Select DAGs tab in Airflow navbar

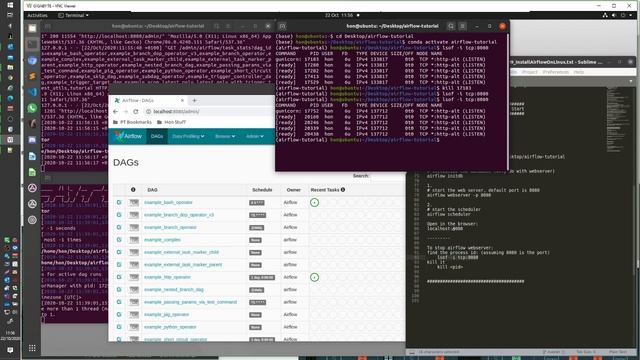157,136
